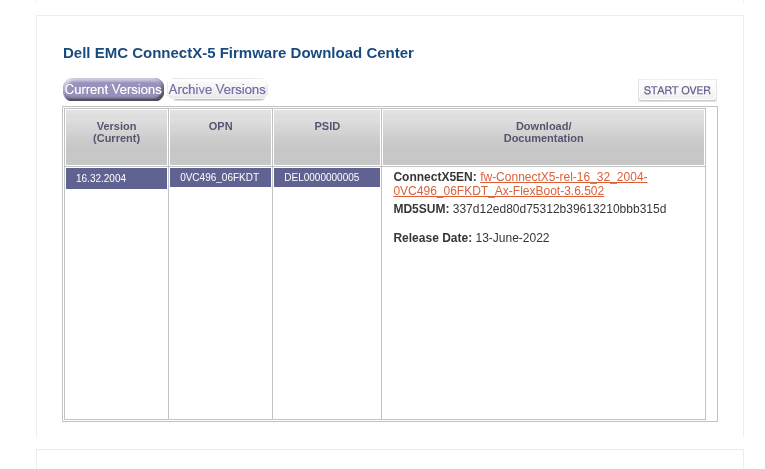Switch to the Current Versions tab

pyautogui.click(x=113, y=90)
